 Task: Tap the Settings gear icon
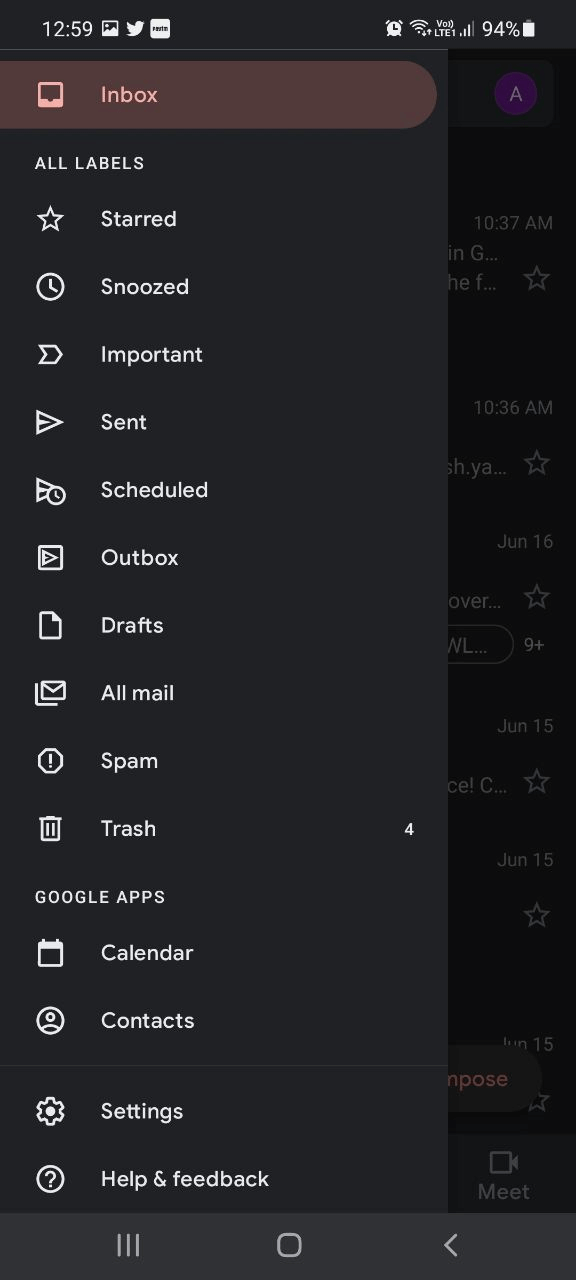coord(50,1111)
